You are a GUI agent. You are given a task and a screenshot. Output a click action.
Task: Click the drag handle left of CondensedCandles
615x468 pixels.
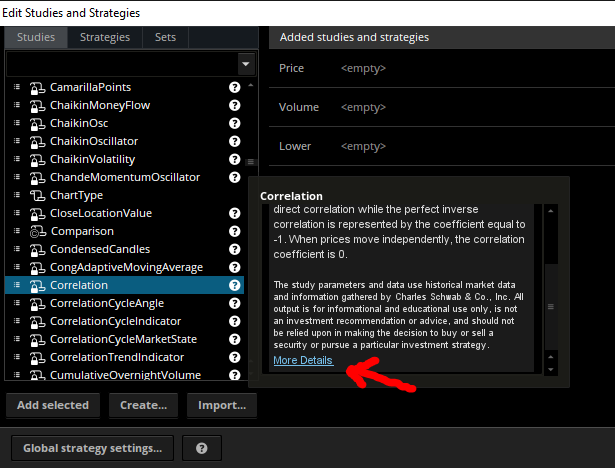pos(17,249)
